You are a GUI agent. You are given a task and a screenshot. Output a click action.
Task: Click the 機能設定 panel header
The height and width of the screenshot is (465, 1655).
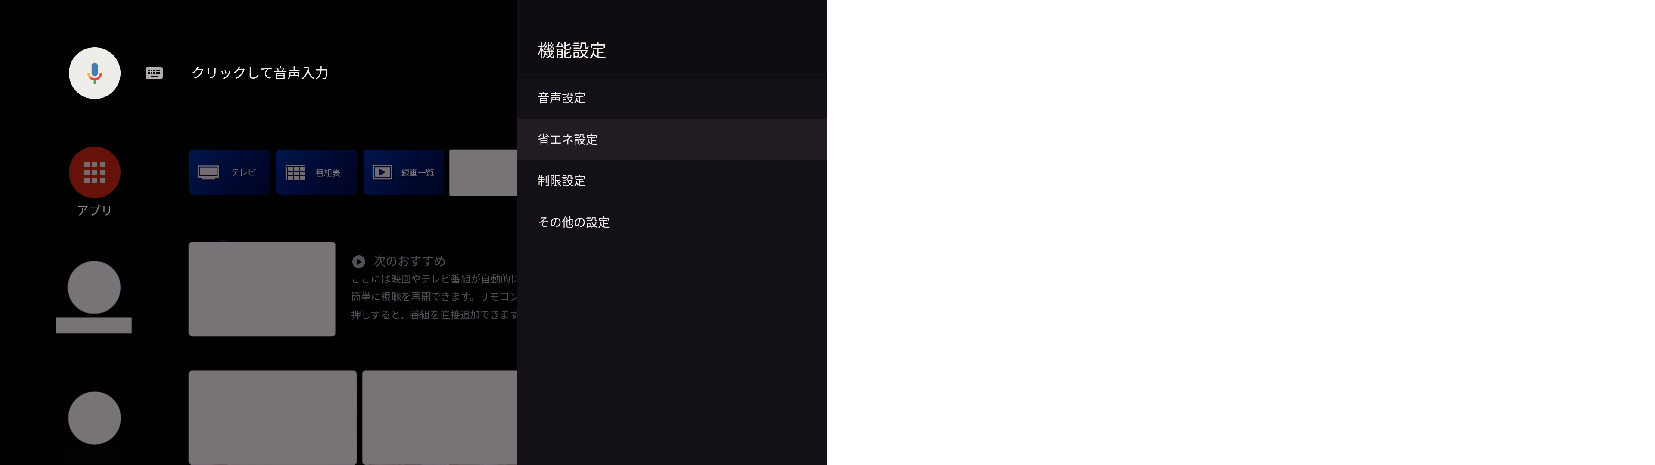[572, 50]
